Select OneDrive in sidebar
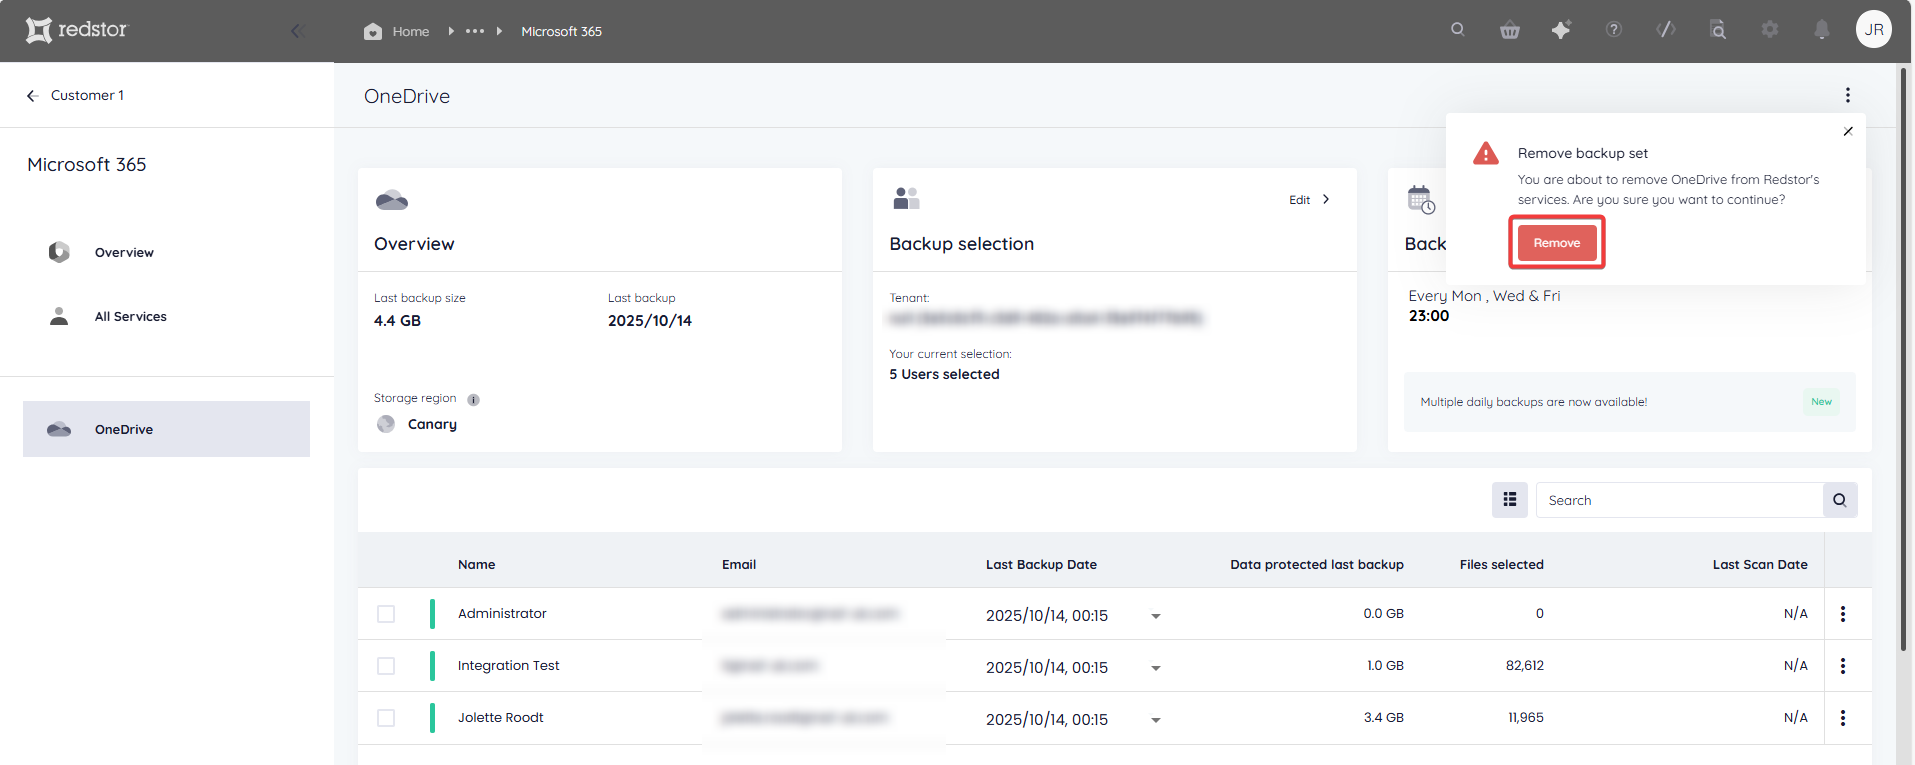 point(166,429)
